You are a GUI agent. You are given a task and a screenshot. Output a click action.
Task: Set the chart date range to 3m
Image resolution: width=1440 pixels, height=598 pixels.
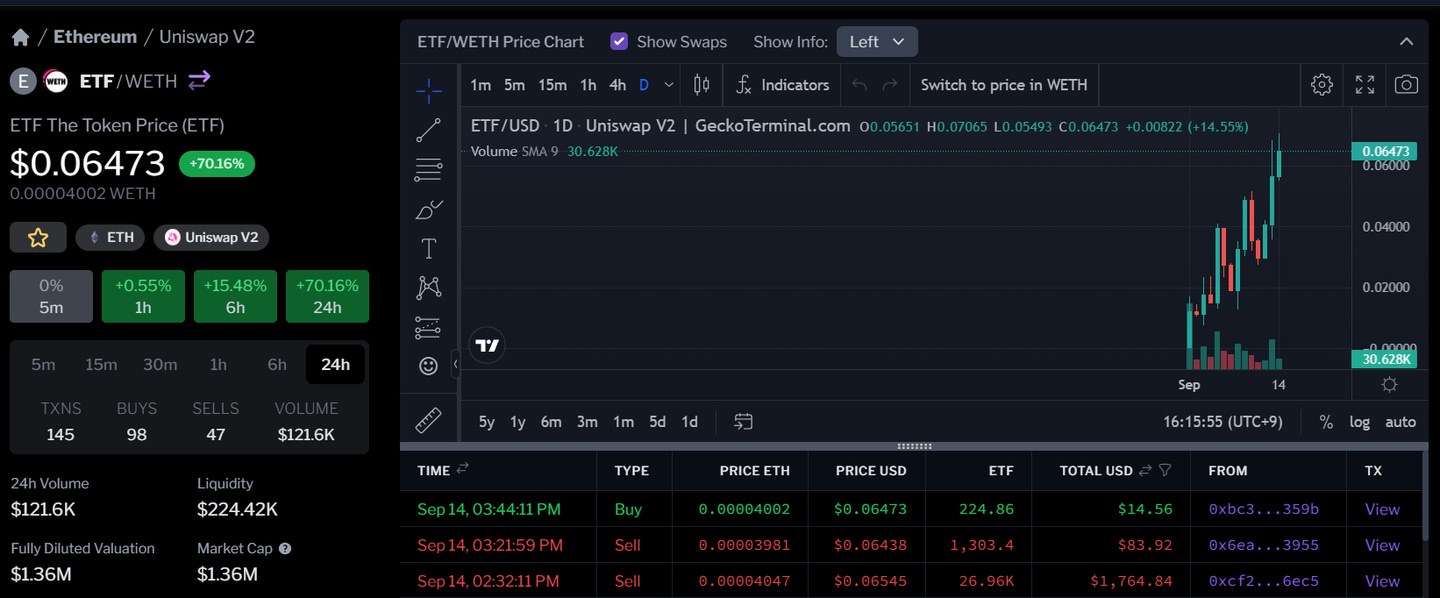(587, 422)
